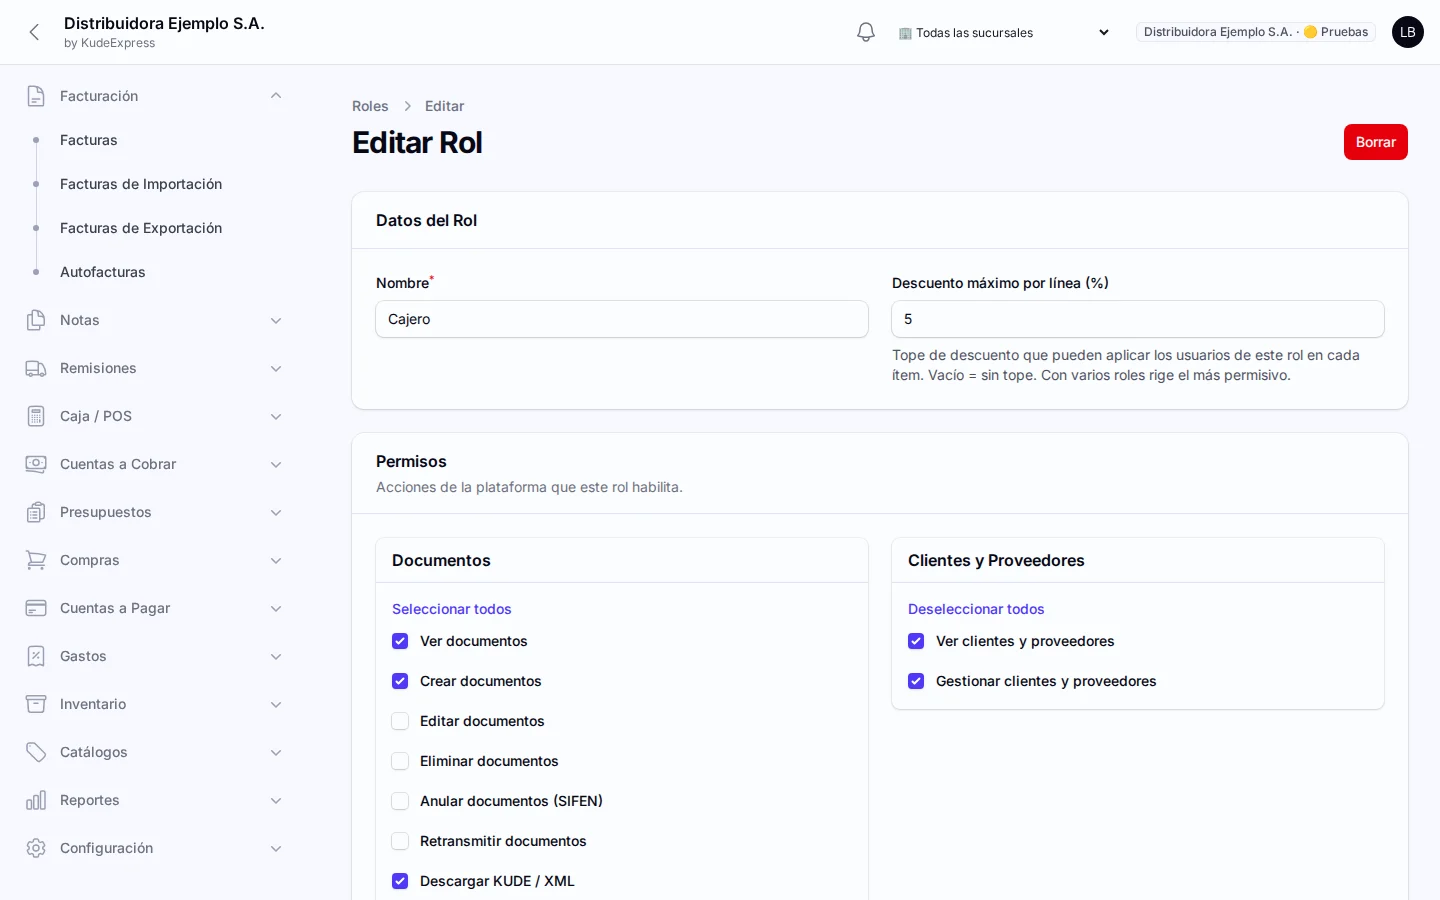
Task: Expand the Reportes section chevron
Action: click(x=276, y=800)
